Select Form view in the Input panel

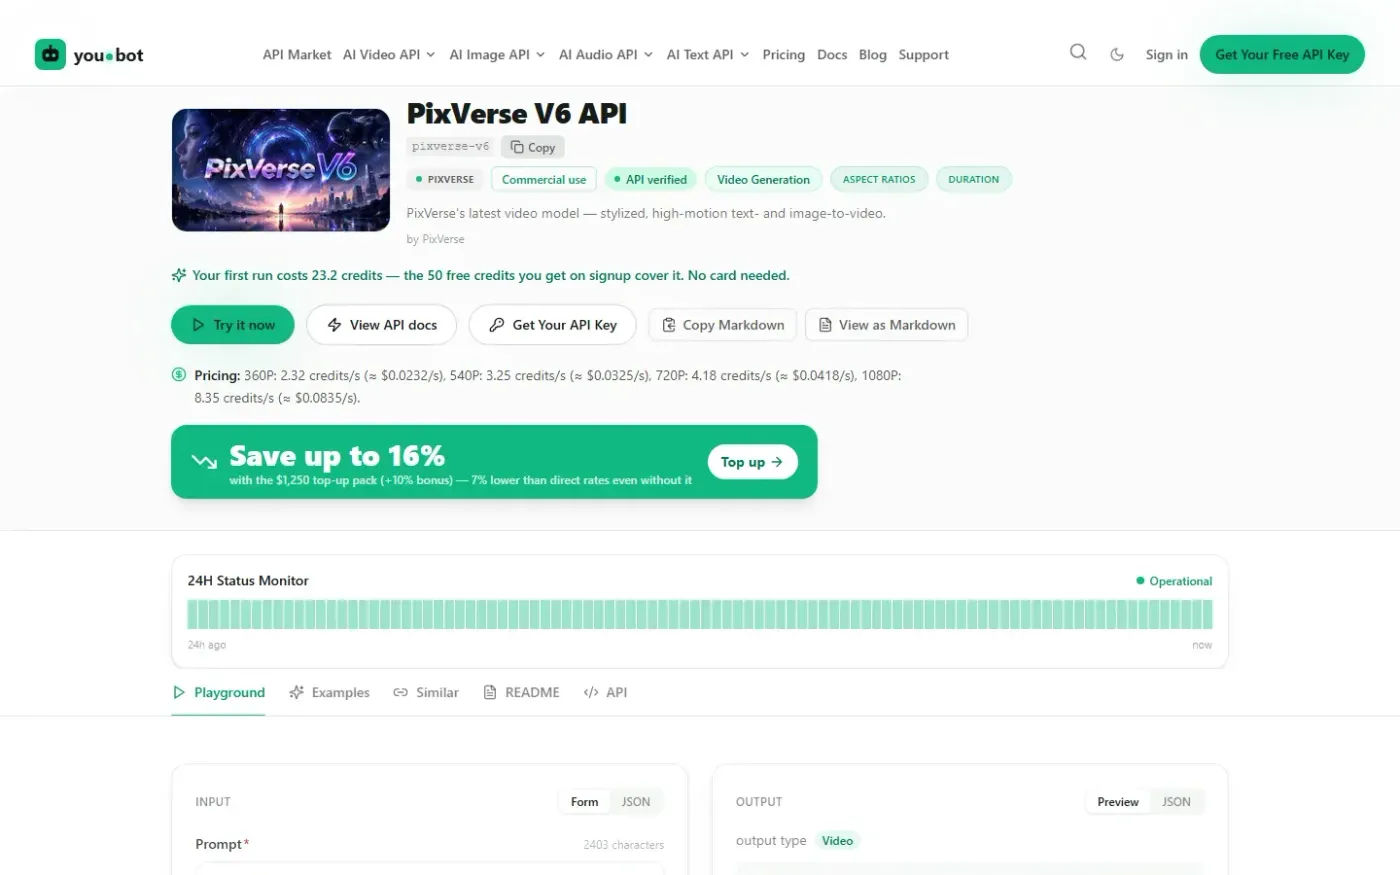point(585,802)
